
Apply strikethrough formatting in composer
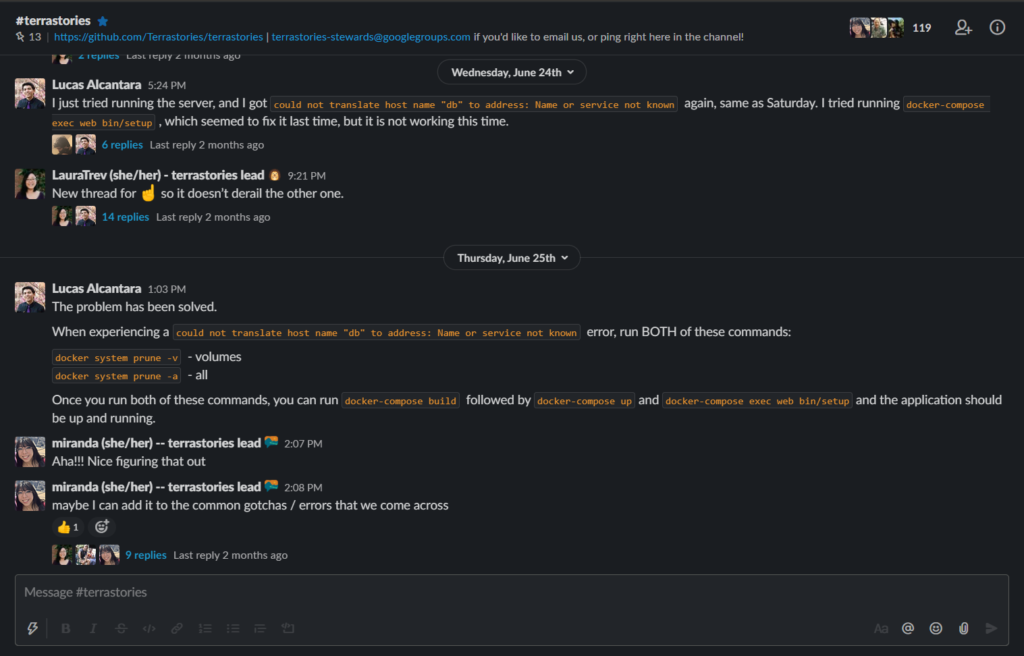click(x=121, y=629)
